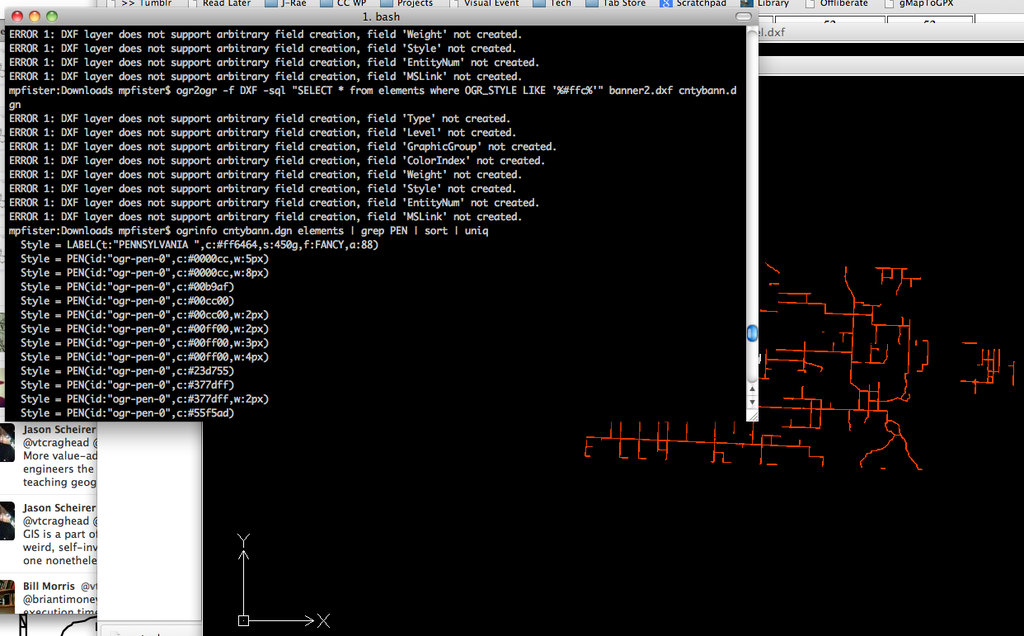Open the 'Tech' bookmarks folder

(x=552, y=3)
